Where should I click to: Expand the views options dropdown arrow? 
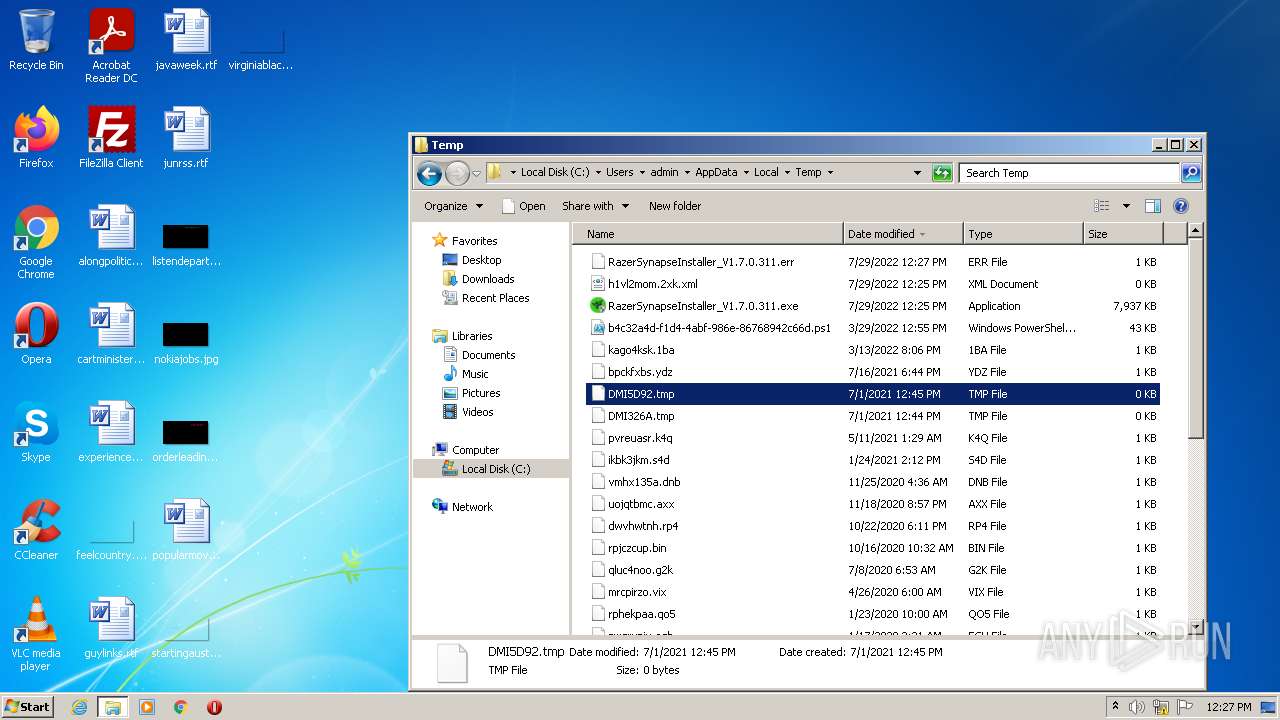(x=1125, y=206)
